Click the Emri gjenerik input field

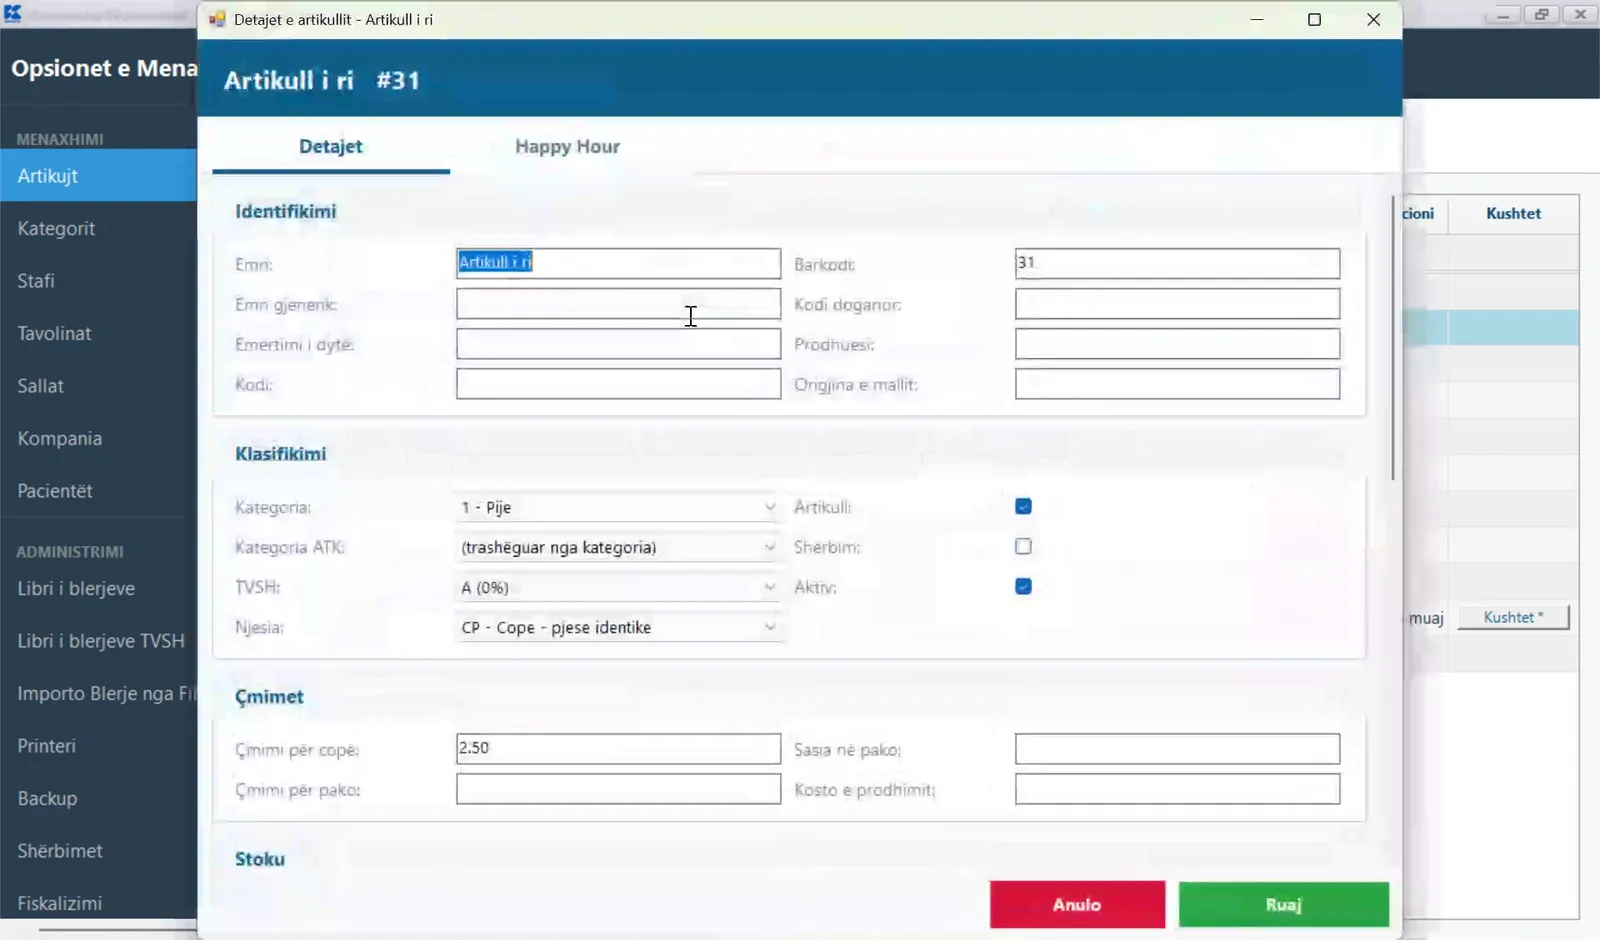(618, 303)
